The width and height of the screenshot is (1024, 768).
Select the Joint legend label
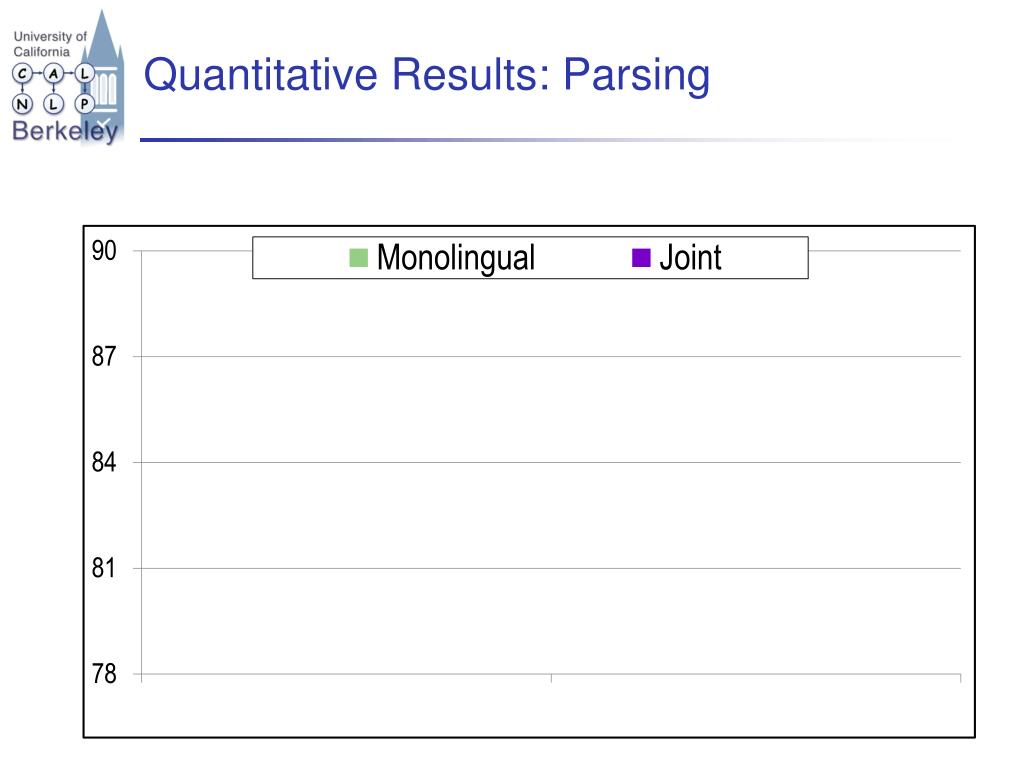690,258
